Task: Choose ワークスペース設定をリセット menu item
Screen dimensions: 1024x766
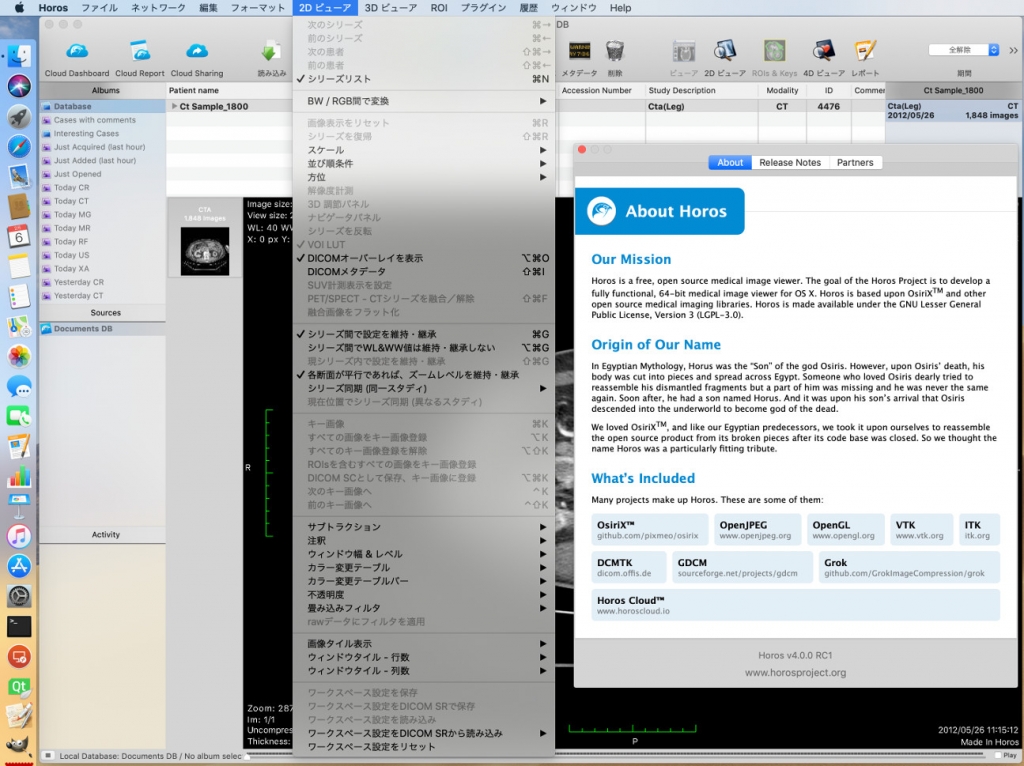Action: point(424,746)
